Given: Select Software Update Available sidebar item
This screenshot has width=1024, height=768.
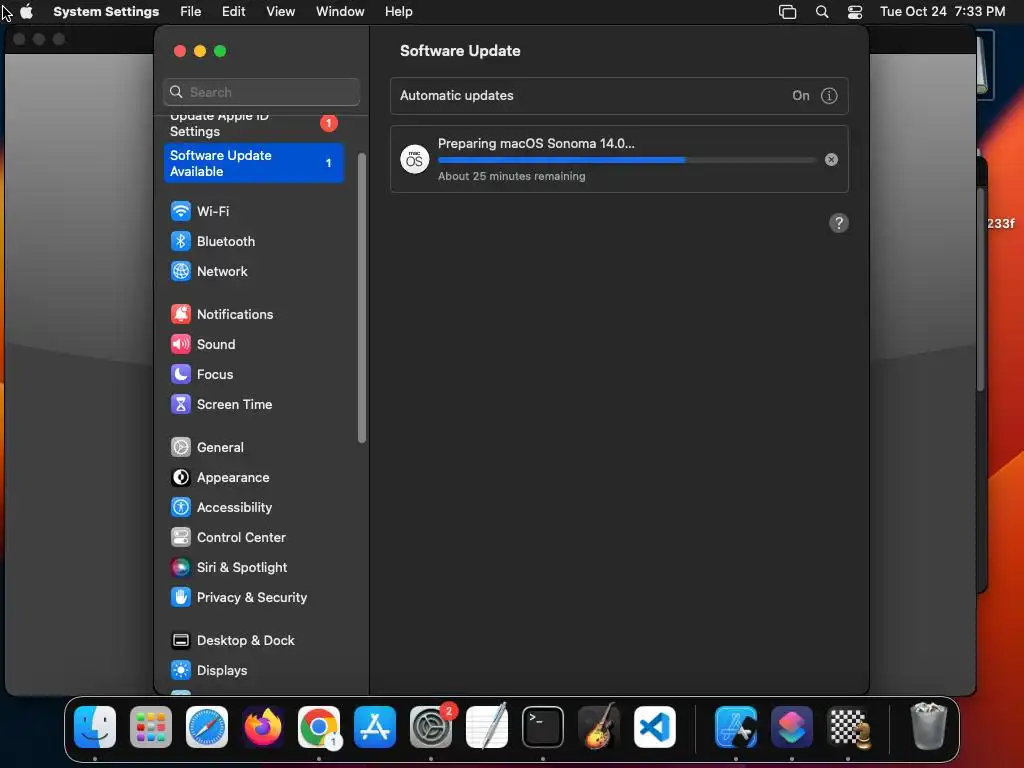Looking at the screenshot, I should pyautogui.click(x=255, y=163).
